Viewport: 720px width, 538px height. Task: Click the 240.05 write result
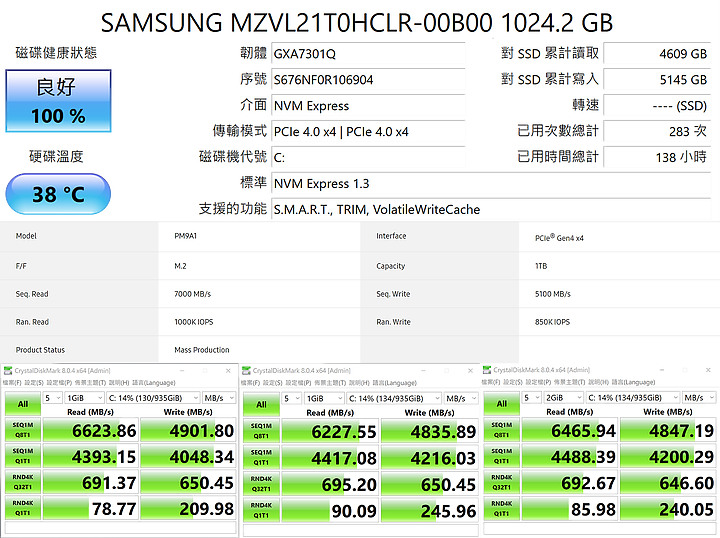point(668,509)
